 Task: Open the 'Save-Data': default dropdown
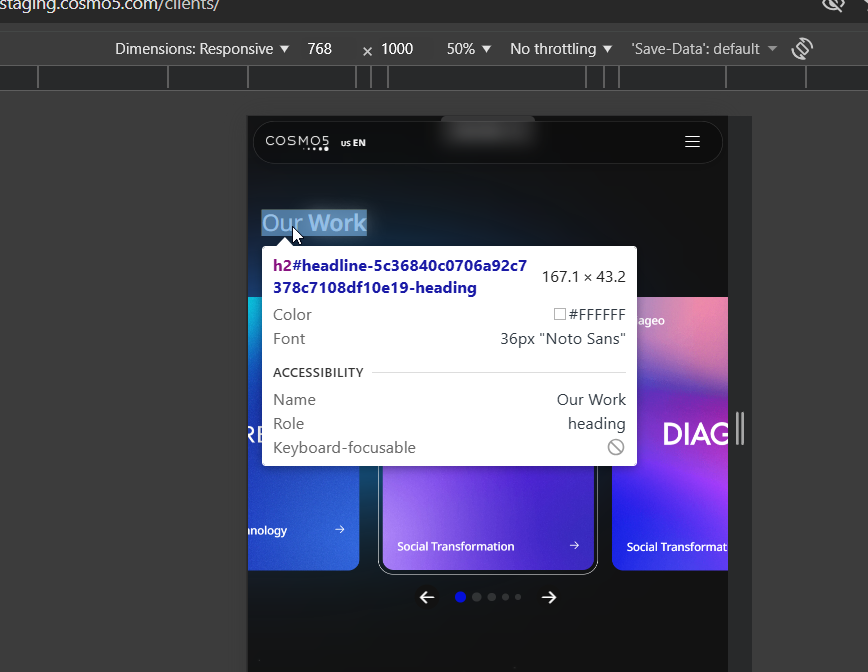(x=704, y=49)
